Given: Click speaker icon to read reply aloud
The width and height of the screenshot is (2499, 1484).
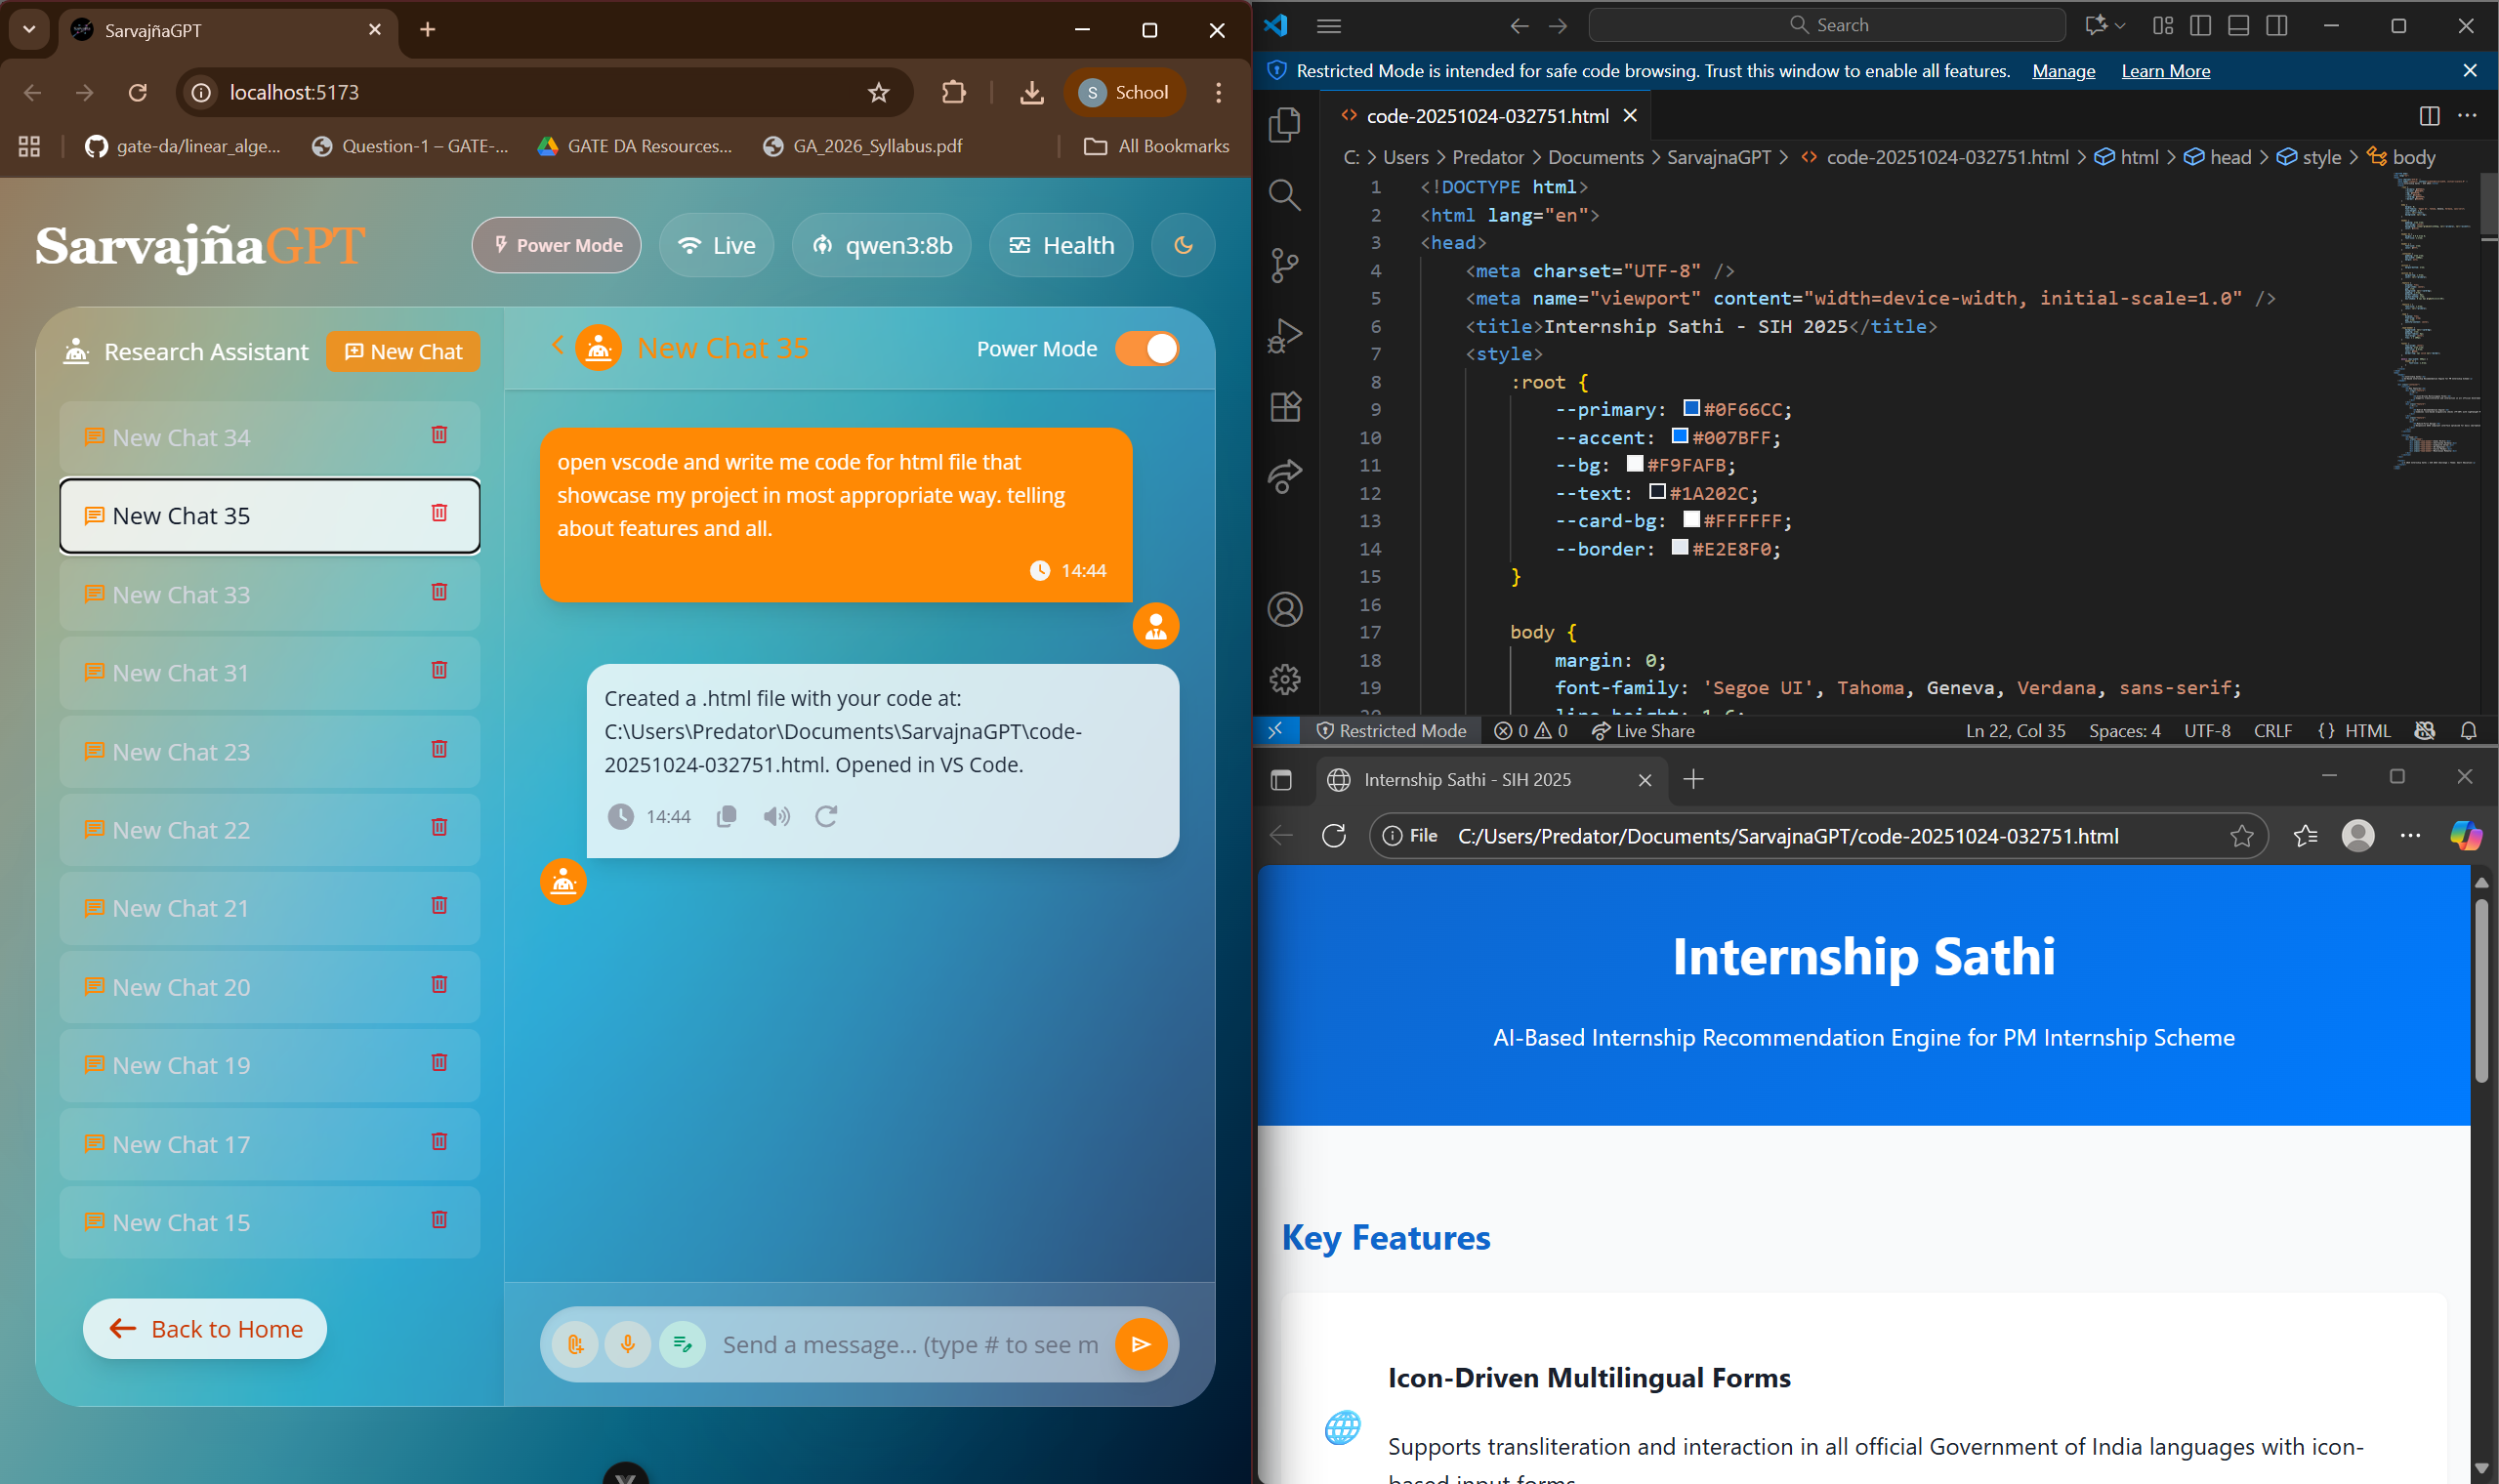Looking at the screenshot, I should pyautogui.click(x=776, y=817).
